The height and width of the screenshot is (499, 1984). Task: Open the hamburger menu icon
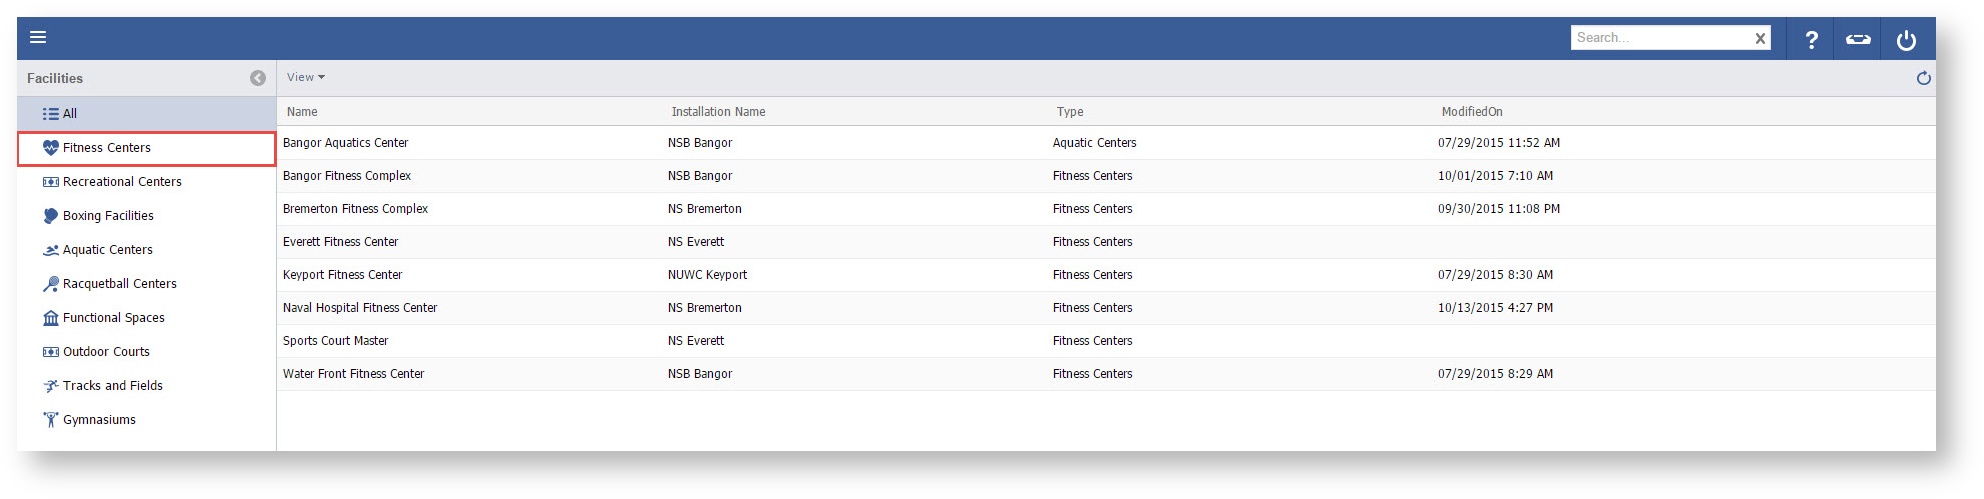(38, 38)
